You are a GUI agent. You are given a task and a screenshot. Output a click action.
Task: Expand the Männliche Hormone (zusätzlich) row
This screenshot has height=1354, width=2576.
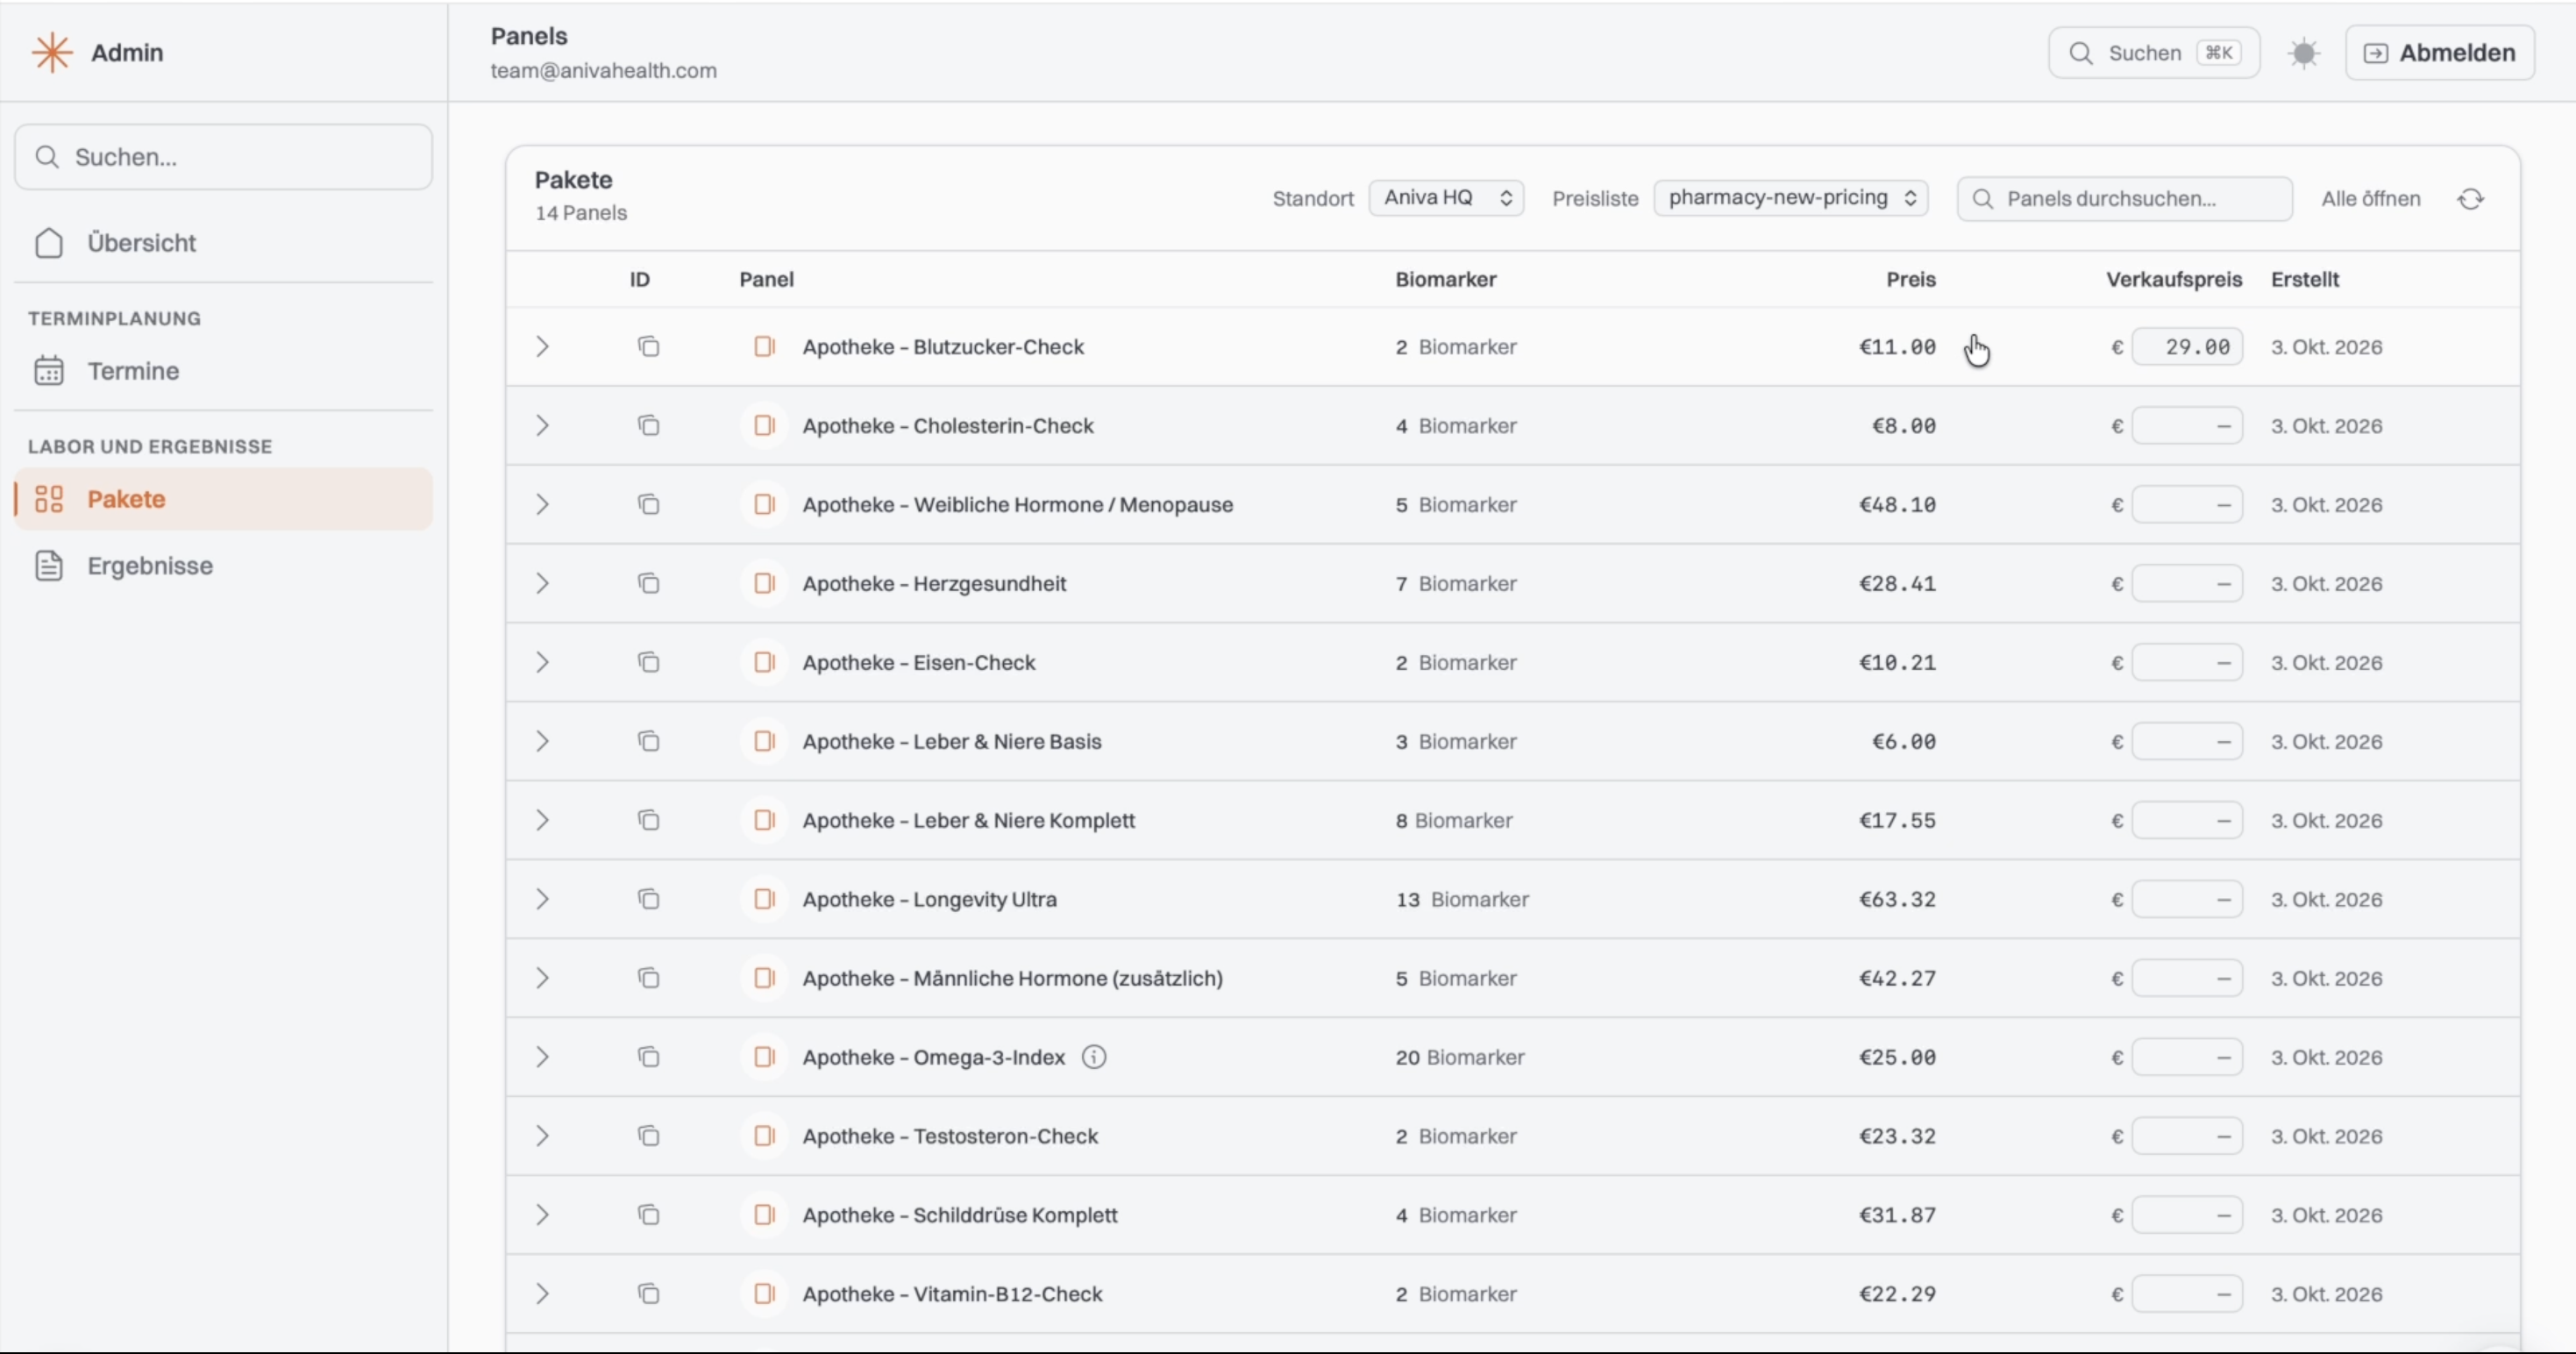[x=542, y=979]
